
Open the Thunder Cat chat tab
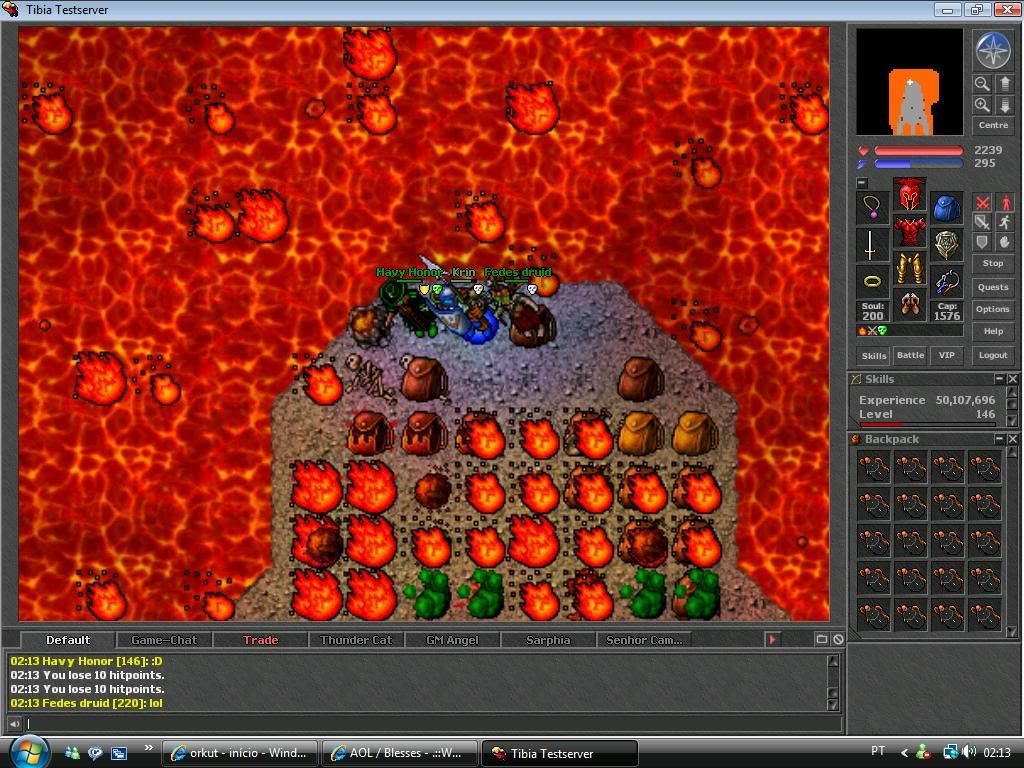tap(356, 640)
